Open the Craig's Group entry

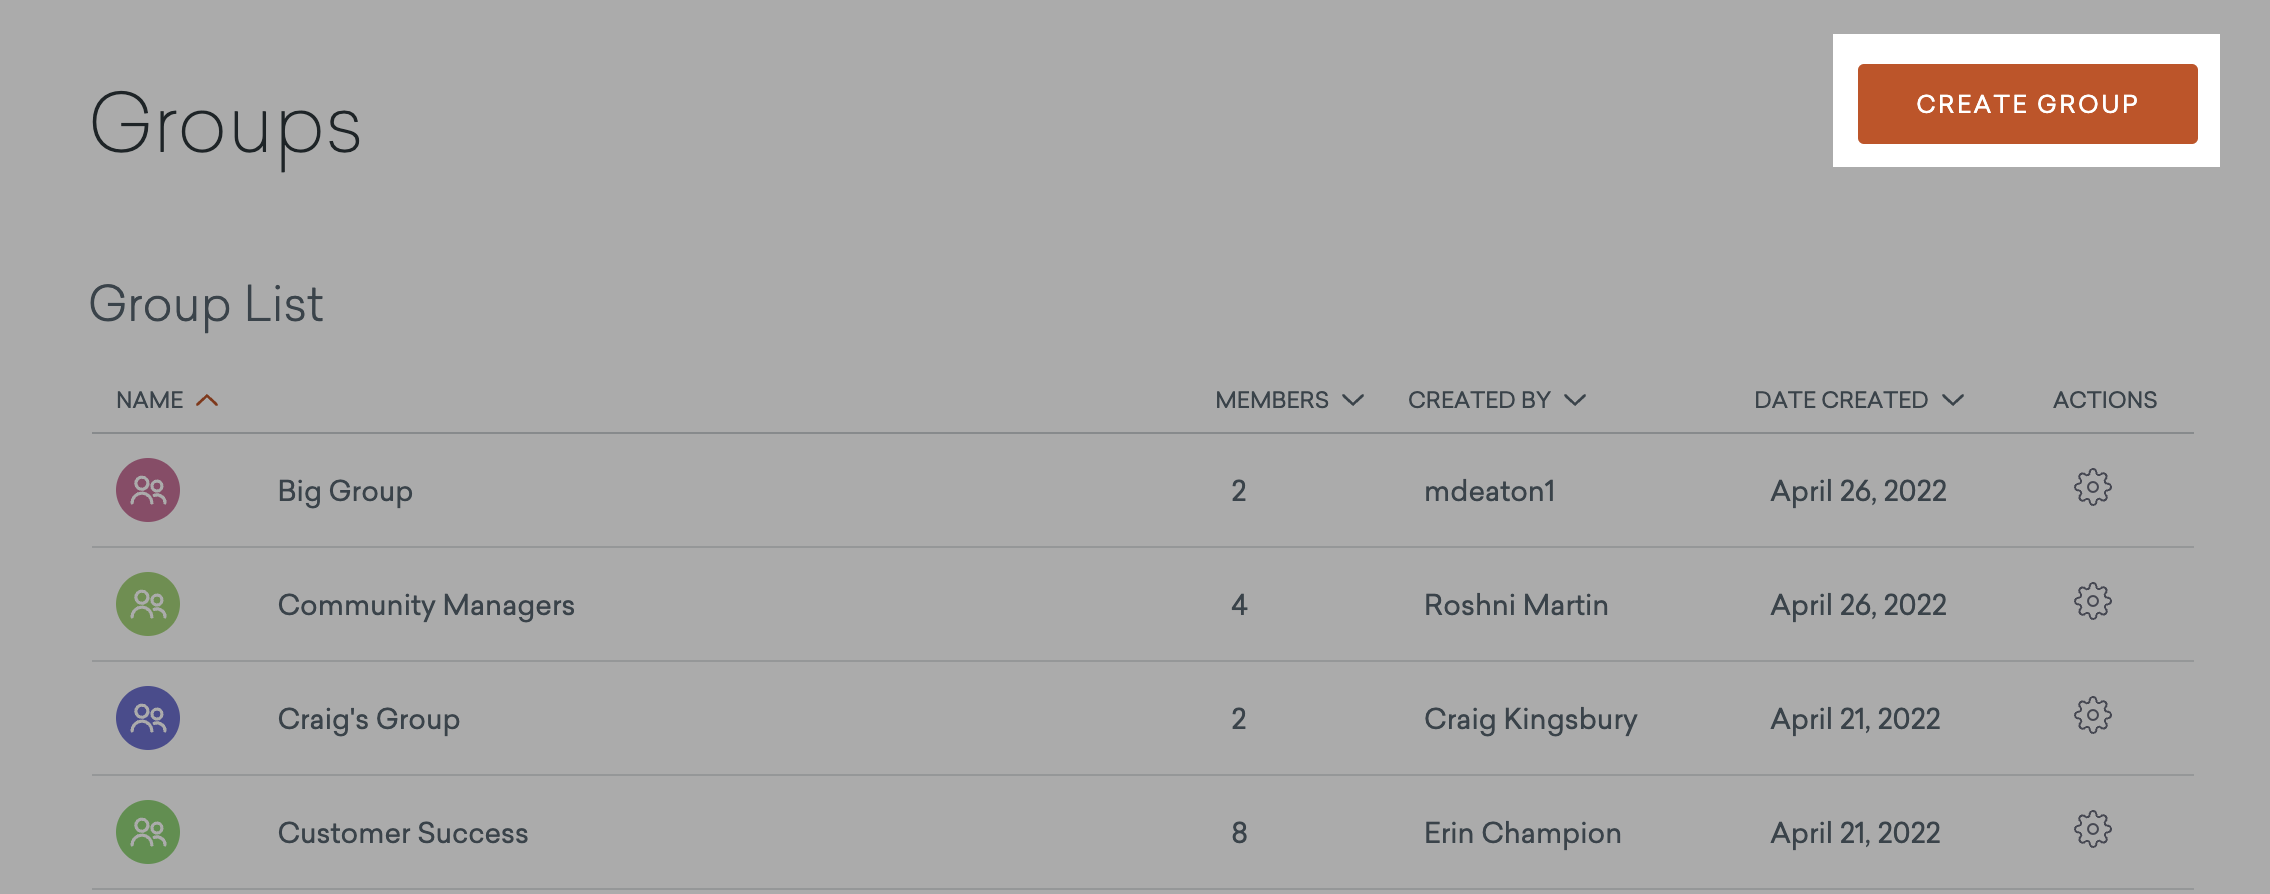point(369,719)
